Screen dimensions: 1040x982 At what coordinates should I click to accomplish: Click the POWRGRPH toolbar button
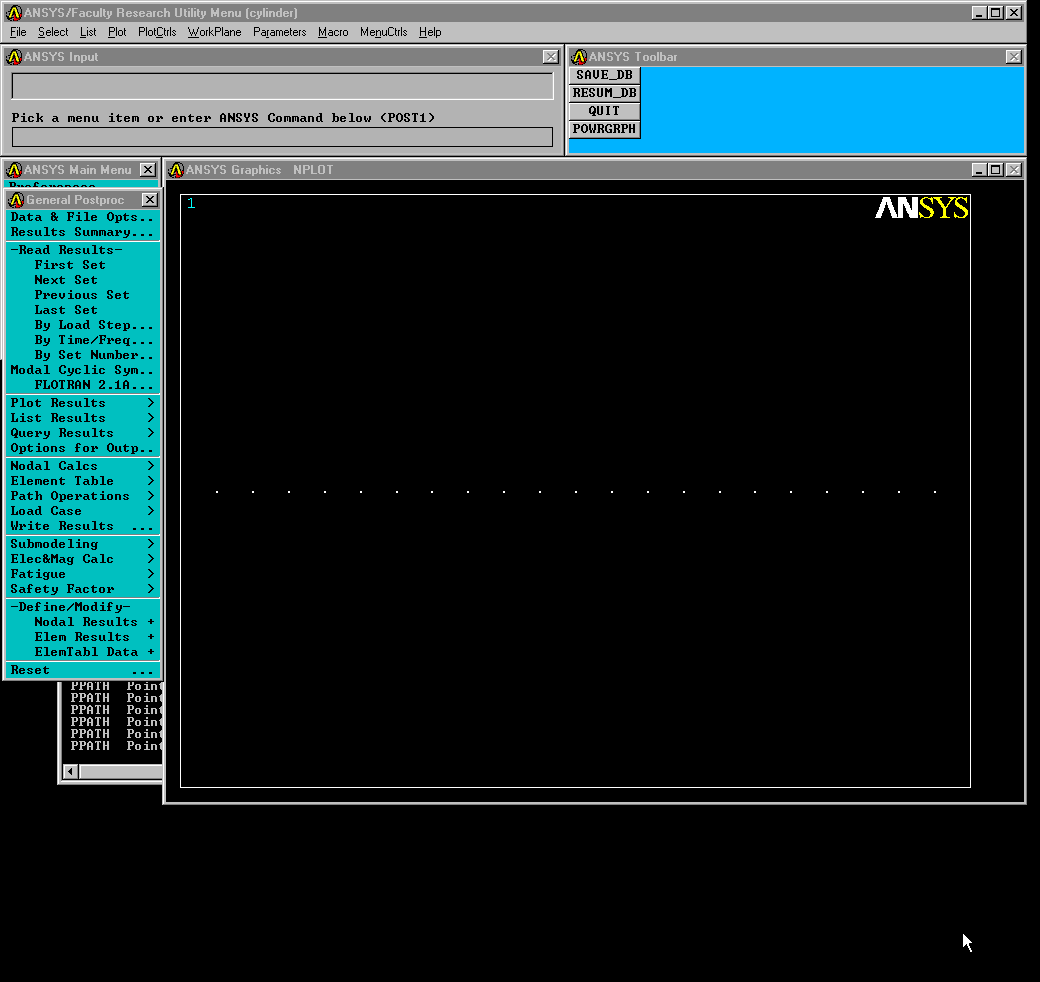pyautogui.click(x=604, y=129)
